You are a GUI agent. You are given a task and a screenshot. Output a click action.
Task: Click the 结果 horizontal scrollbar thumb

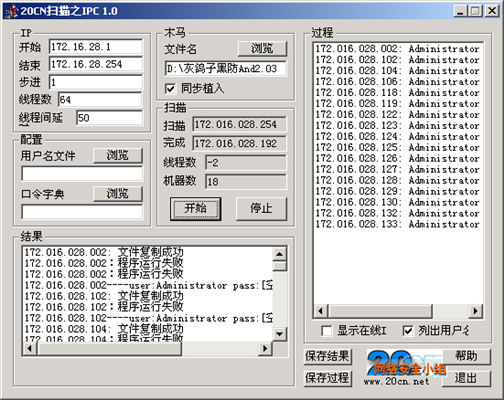(x=109, y=348)
